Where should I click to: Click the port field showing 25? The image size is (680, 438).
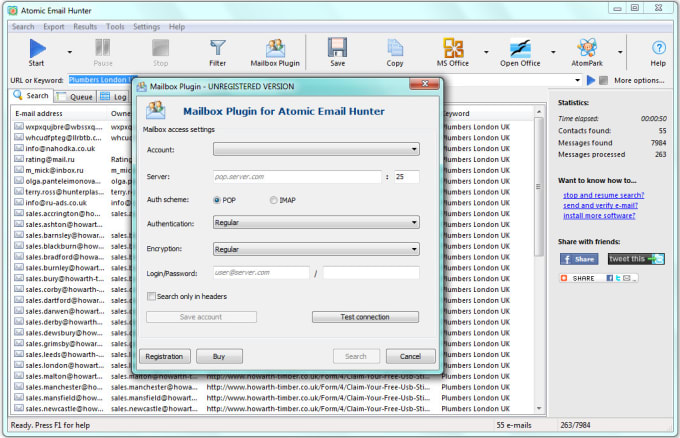click(x=407, y=177)
